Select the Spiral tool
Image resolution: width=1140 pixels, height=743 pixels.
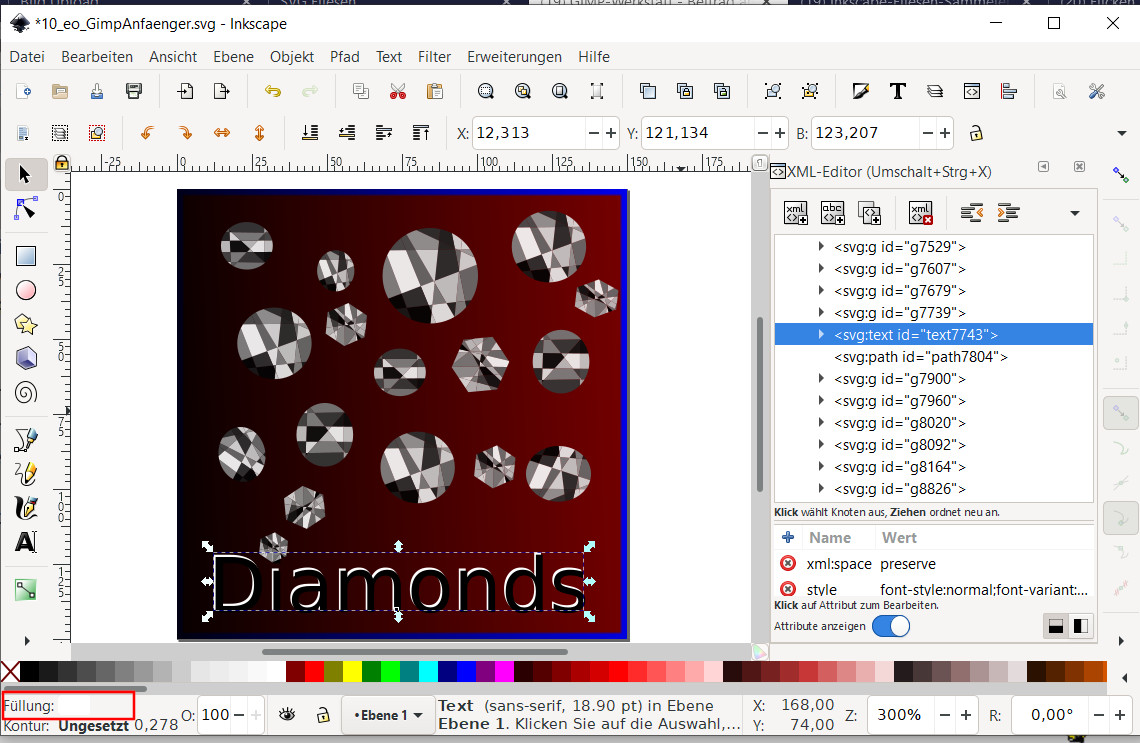26,392
